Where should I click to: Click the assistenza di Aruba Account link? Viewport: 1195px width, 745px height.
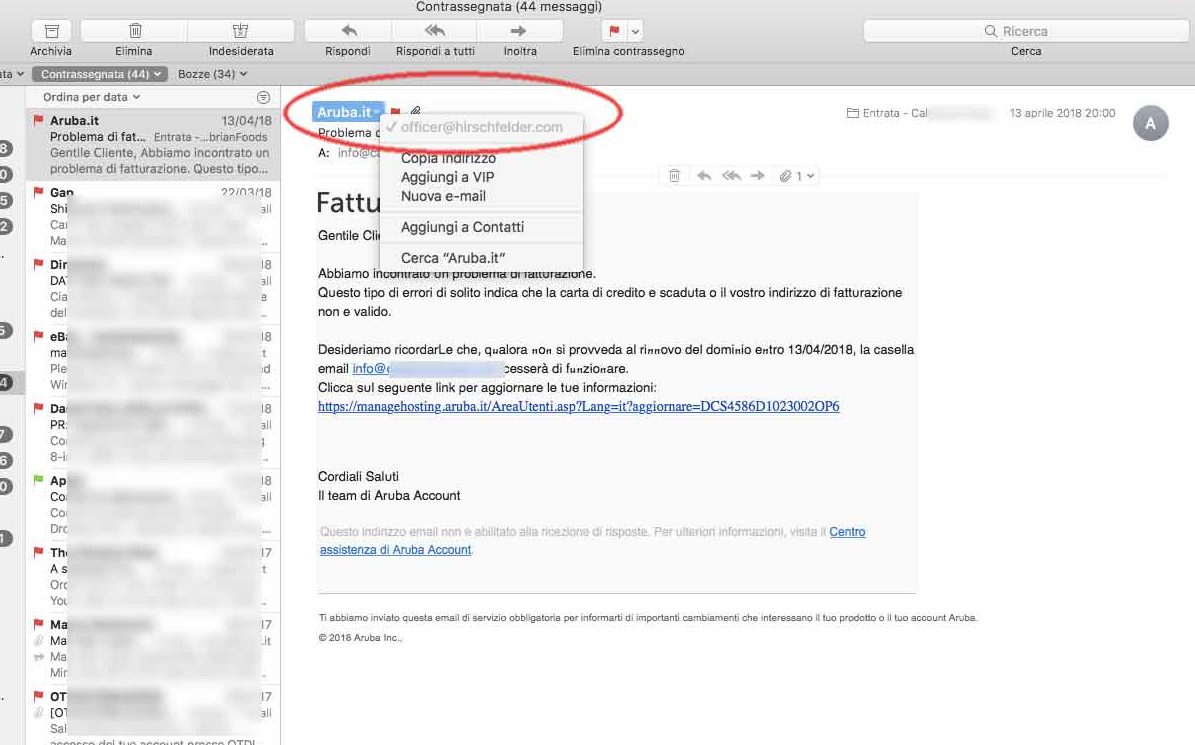pyautogui.click(x=396, y=549)
